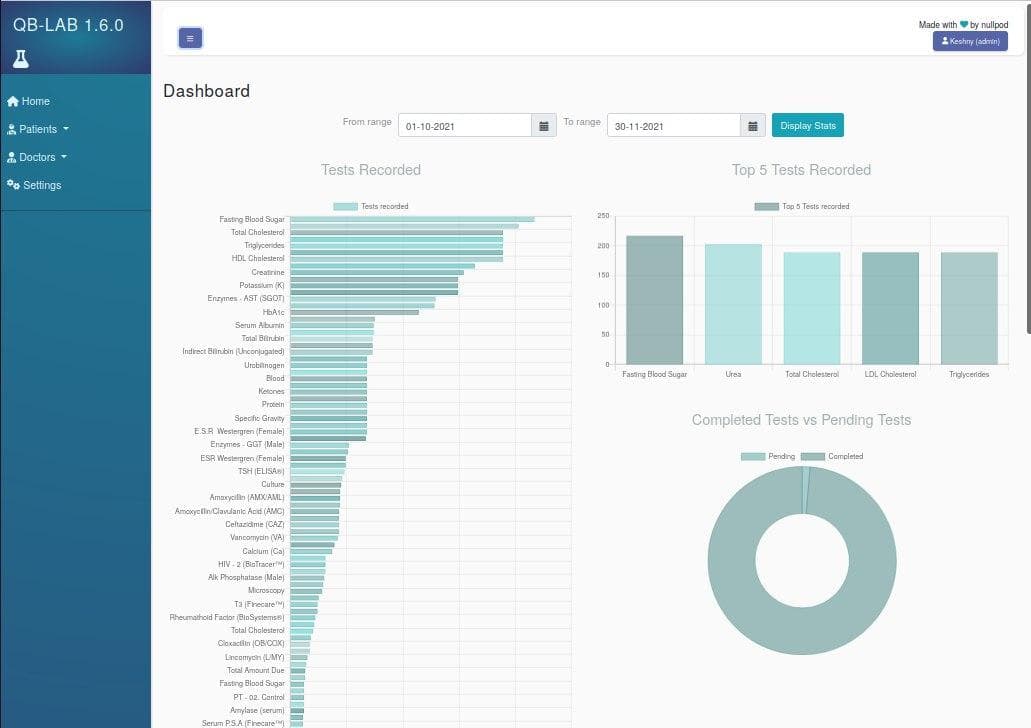1031x728 pixels.
Task: Toggle Pending legend in doughnut chart
Action: [x=768, y=457]
